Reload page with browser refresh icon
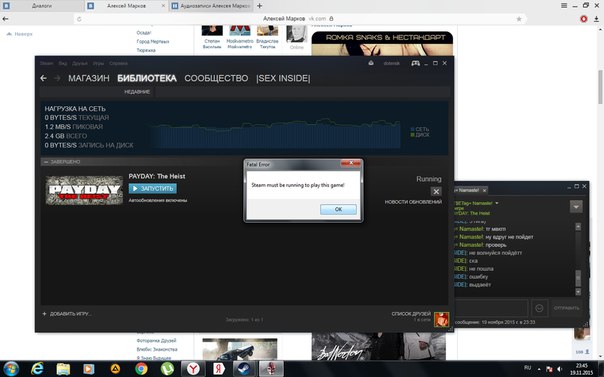The image size is (604, 377). pyautogui.click(x=79, y=19)
